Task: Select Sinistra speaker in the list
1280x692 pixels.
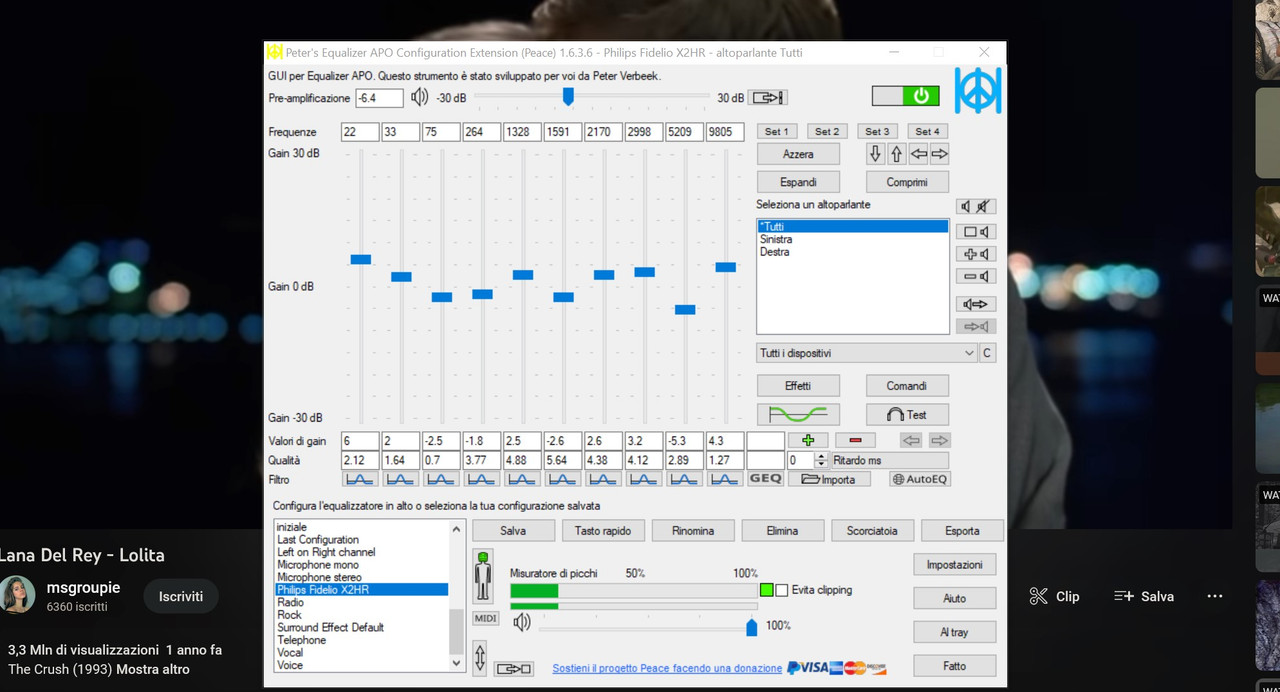Action: click(x=776, y=239)
